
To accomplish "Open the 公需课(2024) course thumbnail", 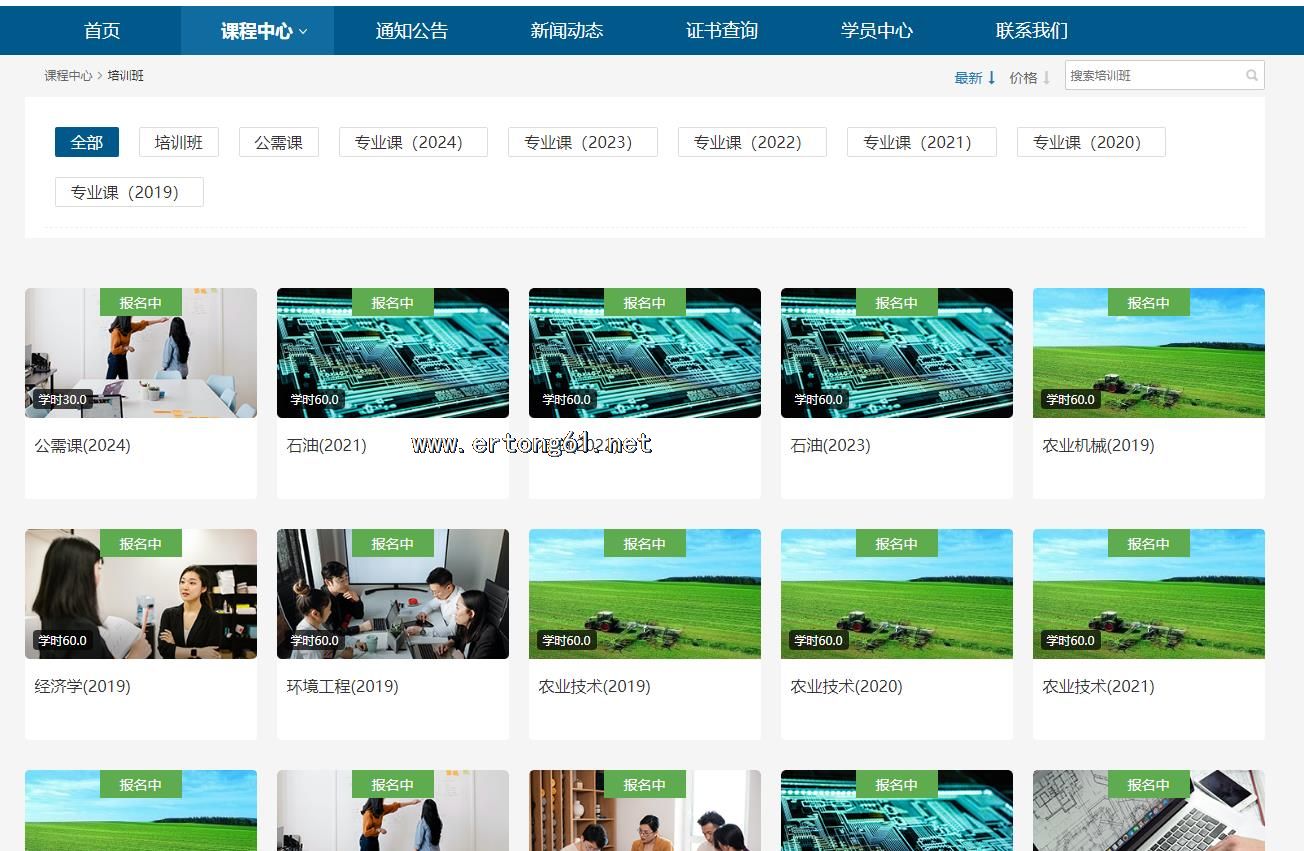I will pyautogui.click(x=141, y=353).
